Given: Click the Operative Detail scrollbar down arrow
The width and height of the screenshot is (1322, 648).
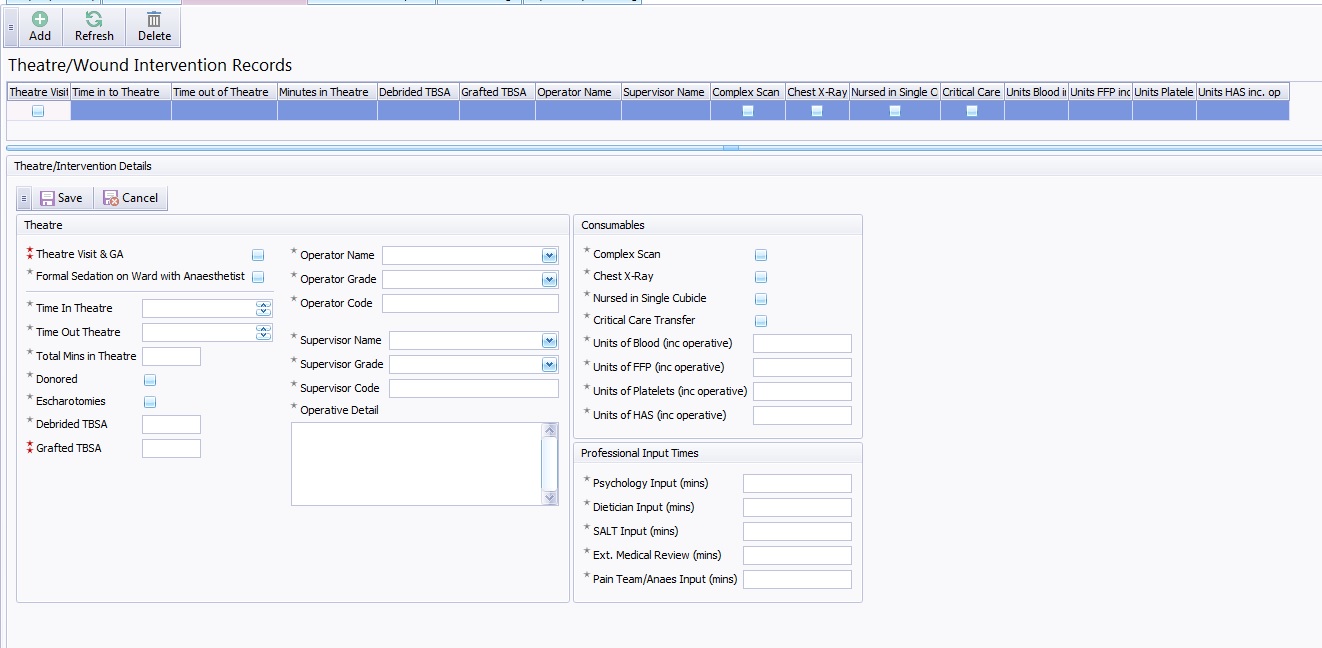Looking at the screenshot, I should (x=549, y=497).
